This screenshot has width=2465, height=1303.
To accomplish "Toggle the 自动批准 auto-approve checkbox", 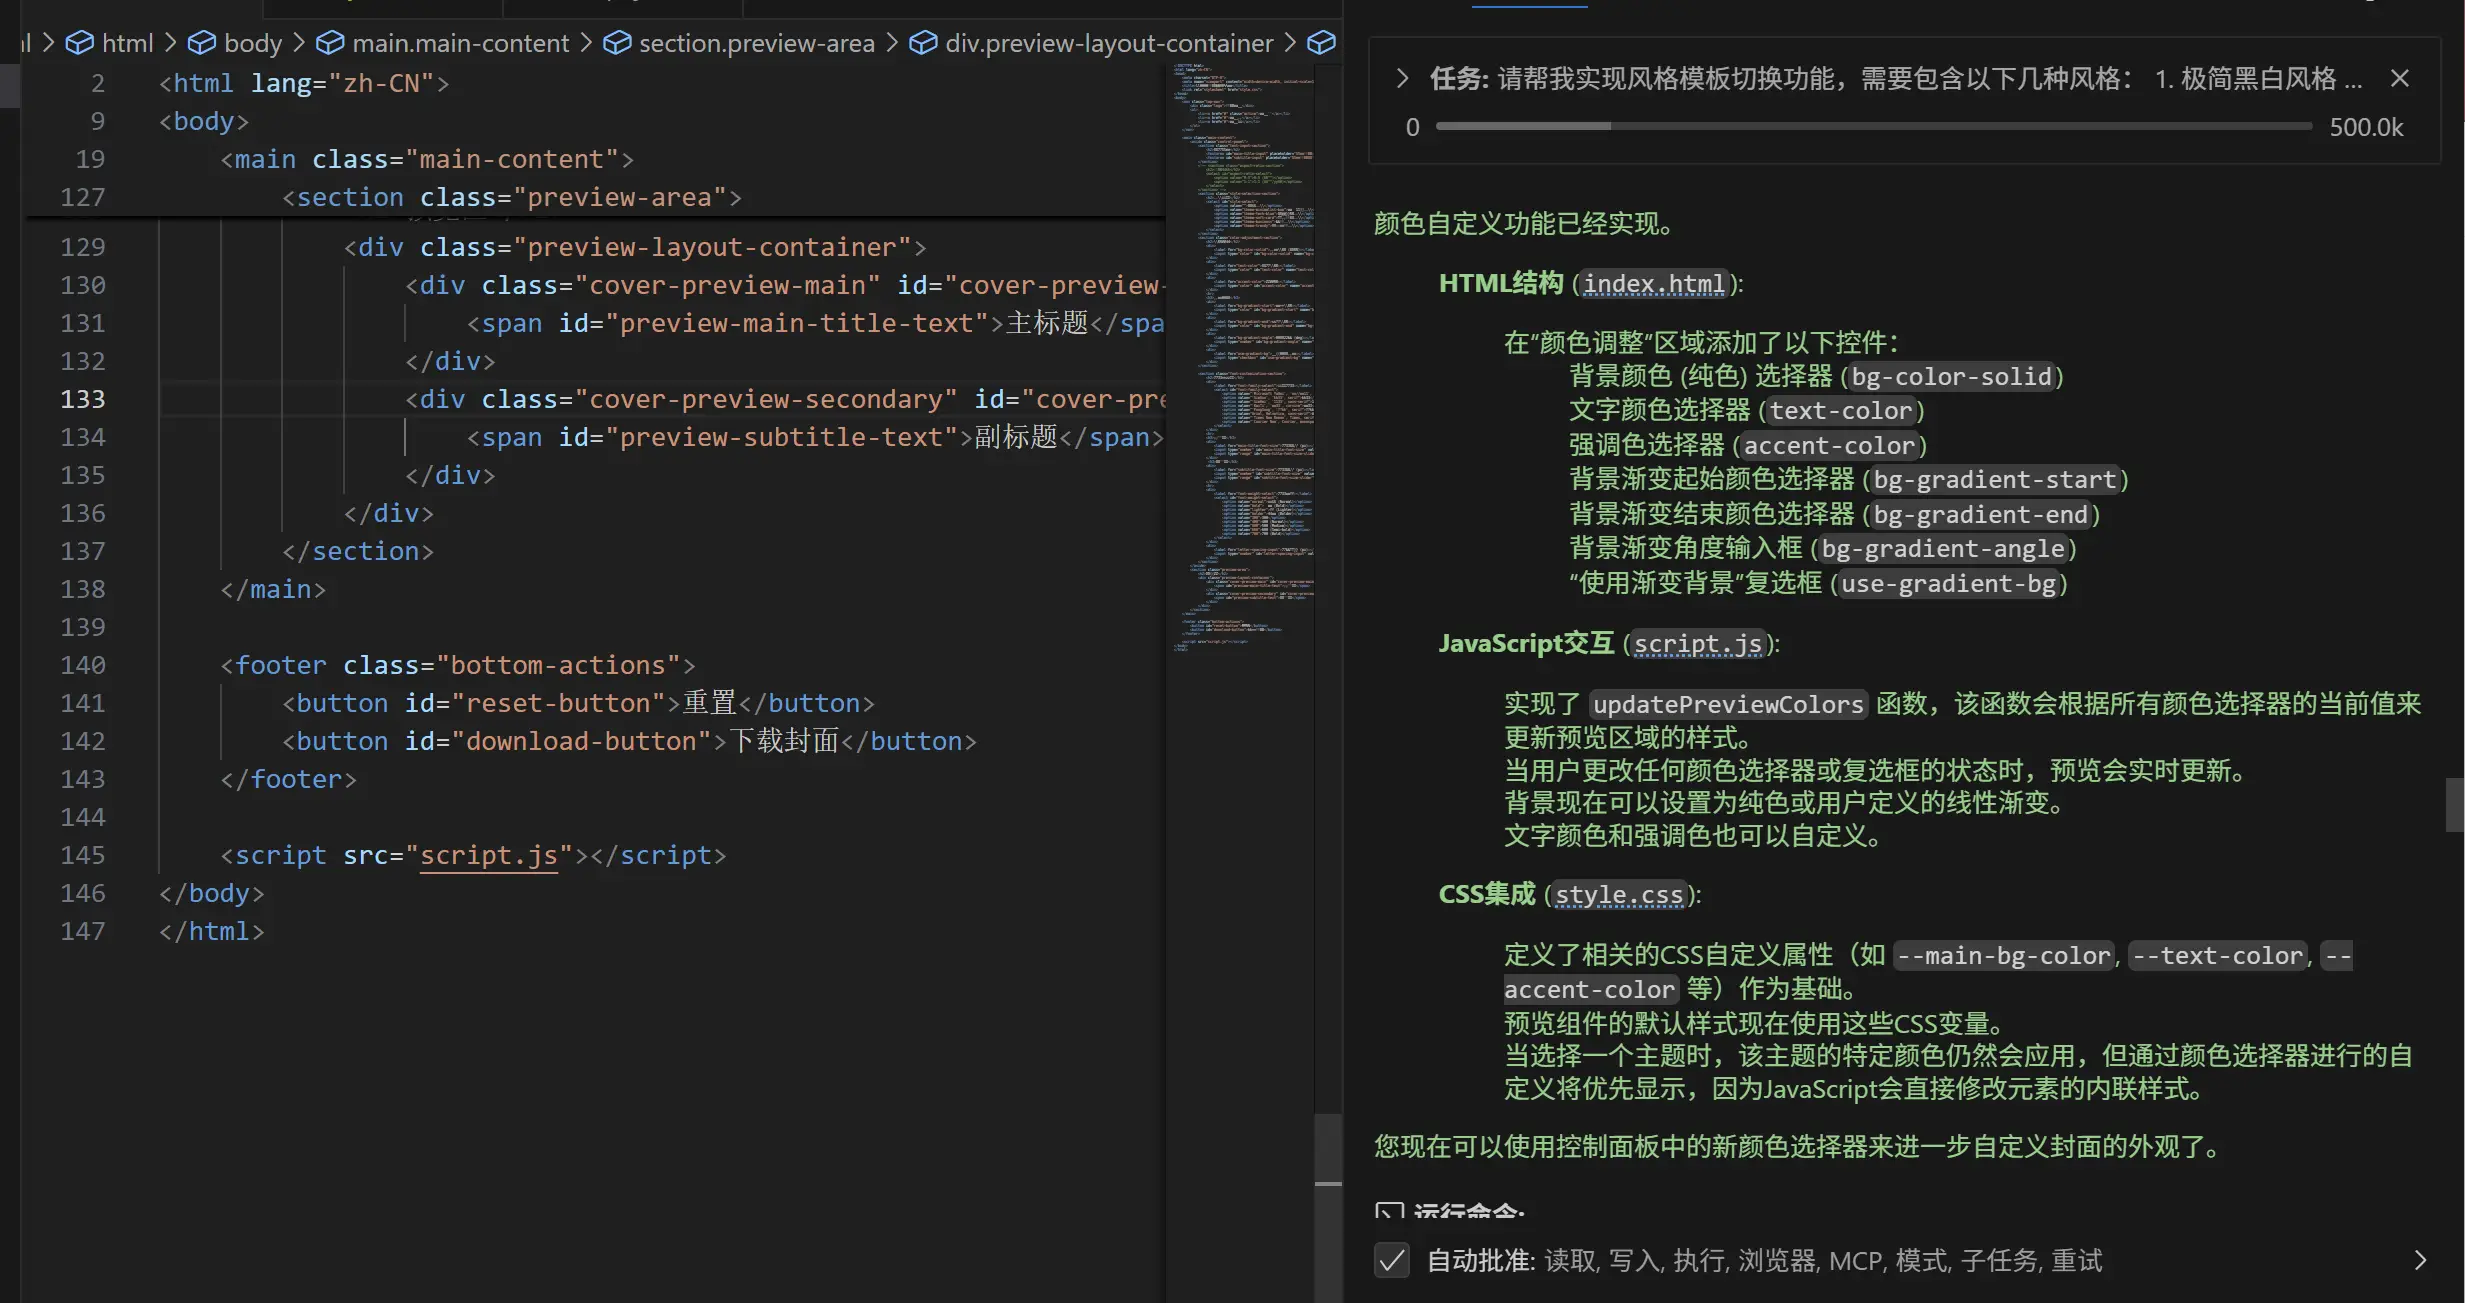I will click(1391, 1260).
